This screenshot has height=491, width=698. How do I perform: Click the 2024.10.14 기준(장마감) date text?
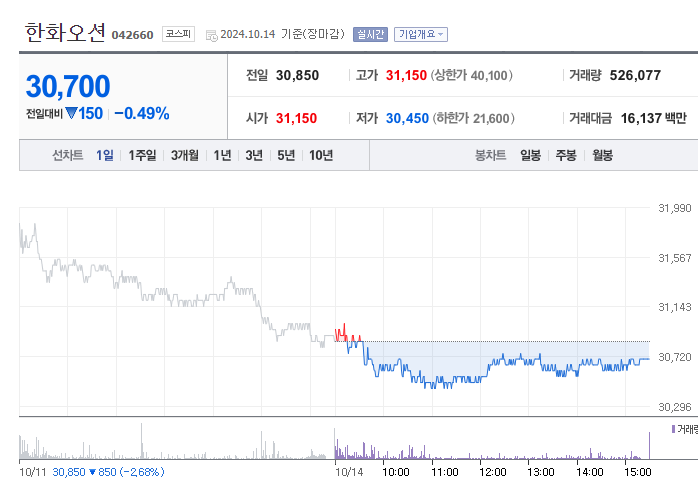tap(282, 34)
